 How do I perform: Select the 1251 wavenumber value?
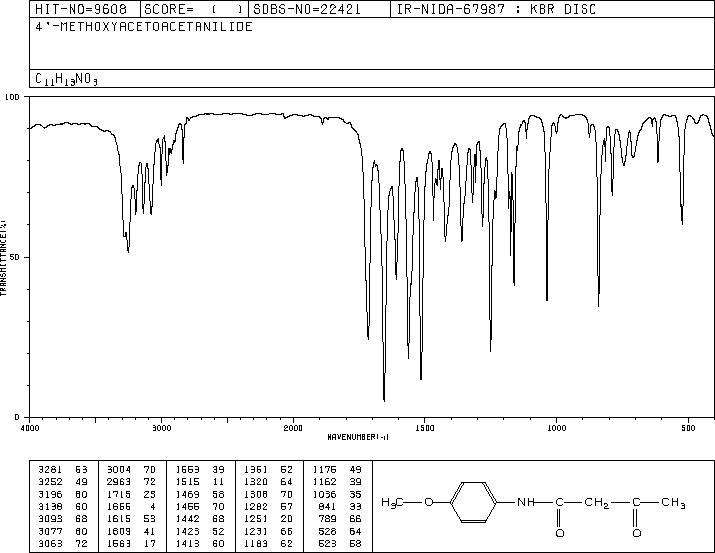[x=256, y=519]
